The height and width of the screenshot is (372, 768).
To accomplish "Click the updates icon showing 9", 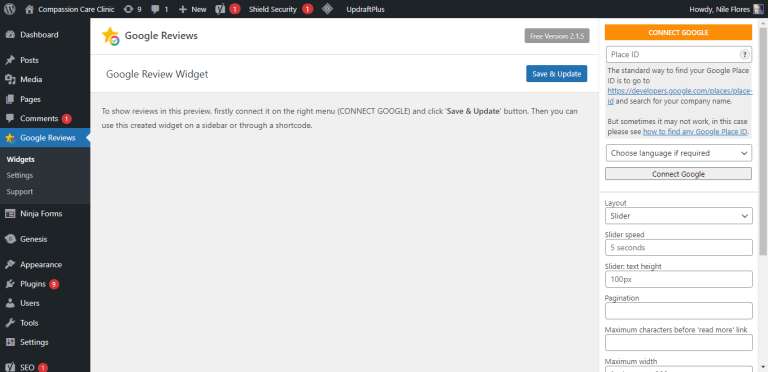I will point(128,9).
